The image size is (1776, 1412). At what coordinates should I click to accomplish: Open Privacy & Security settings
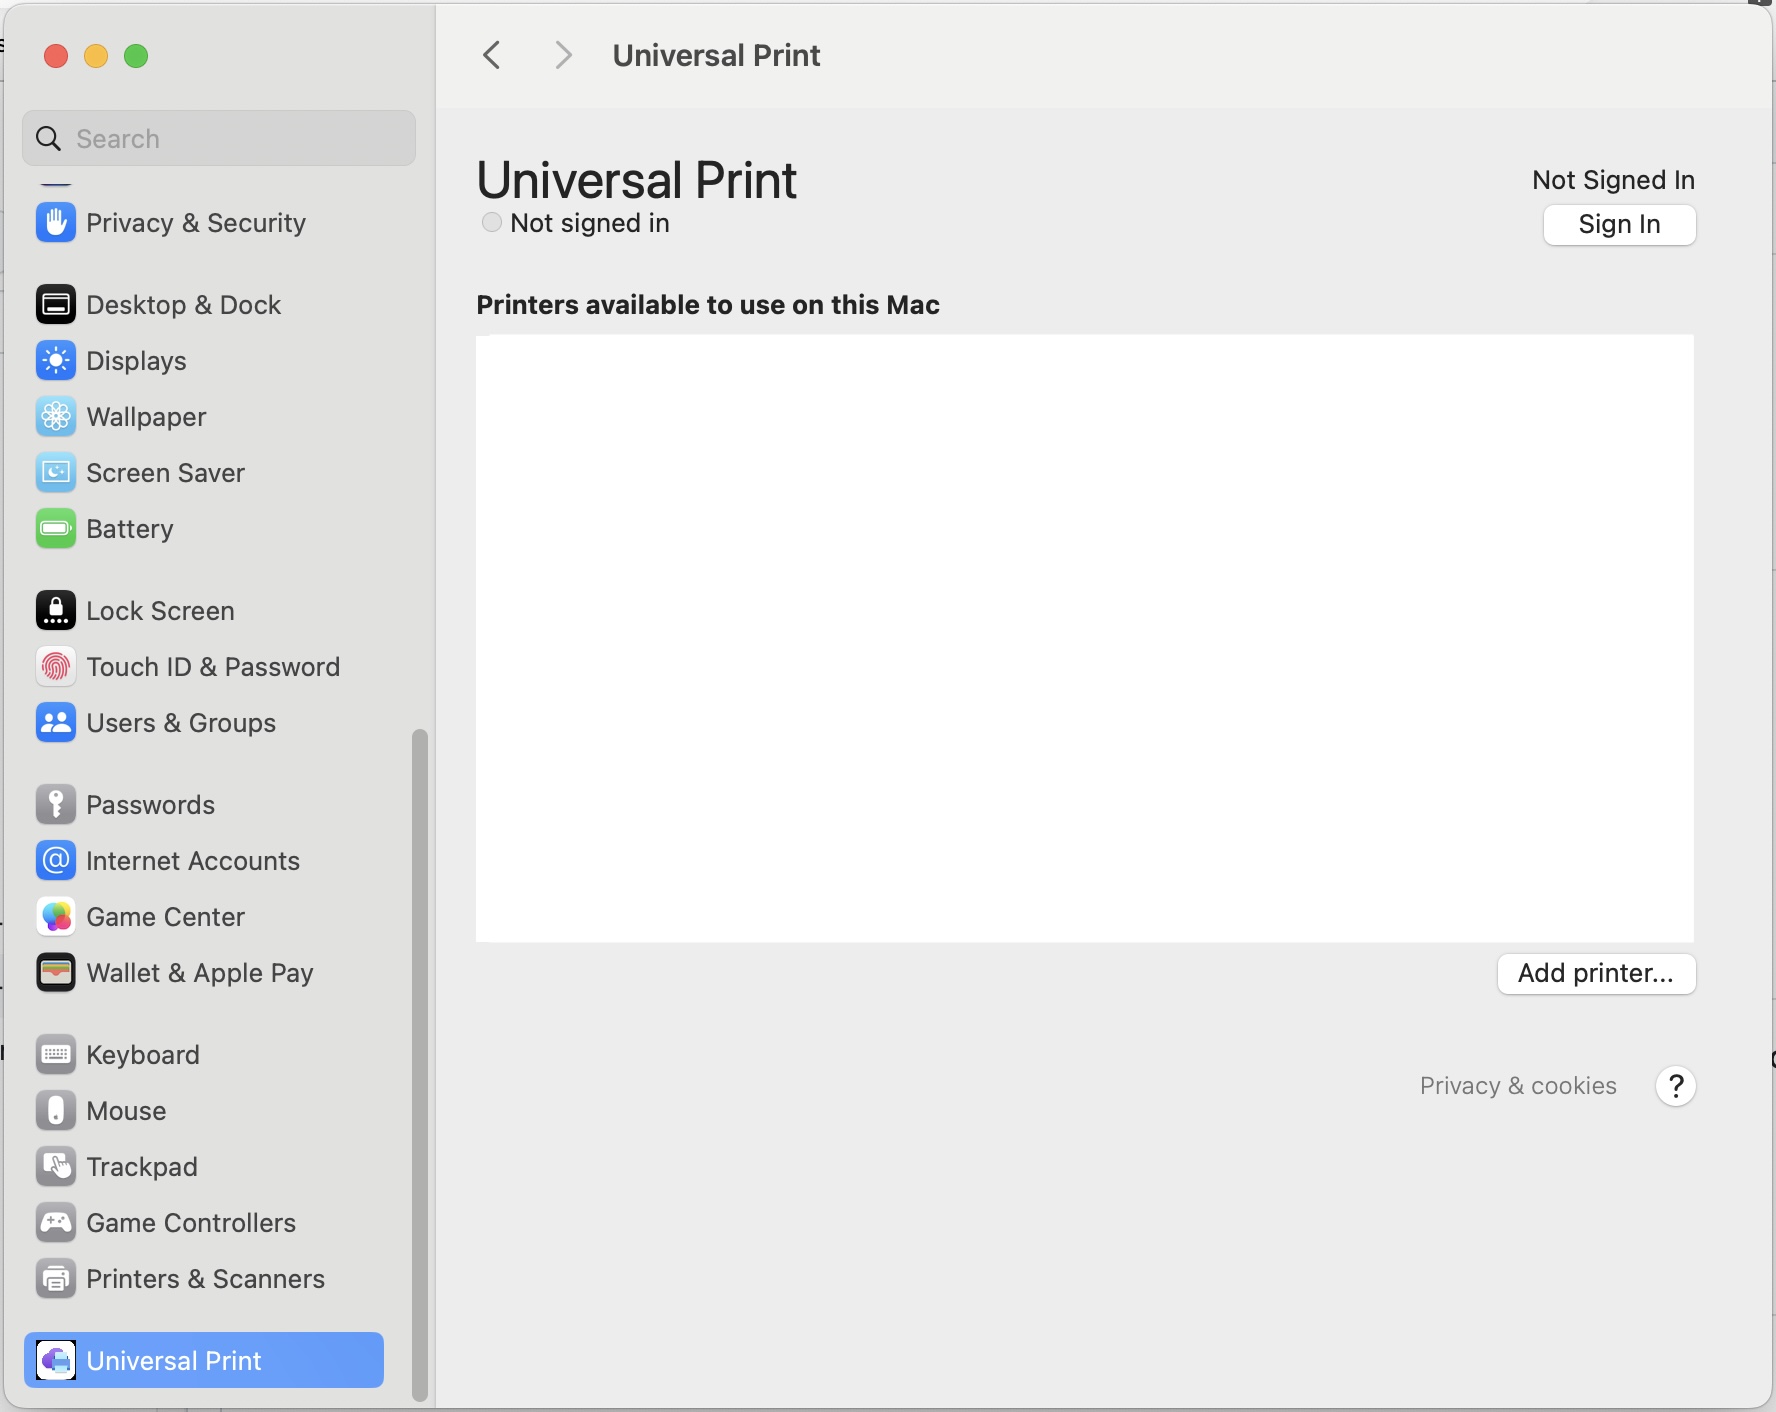[x=196, y=222]
